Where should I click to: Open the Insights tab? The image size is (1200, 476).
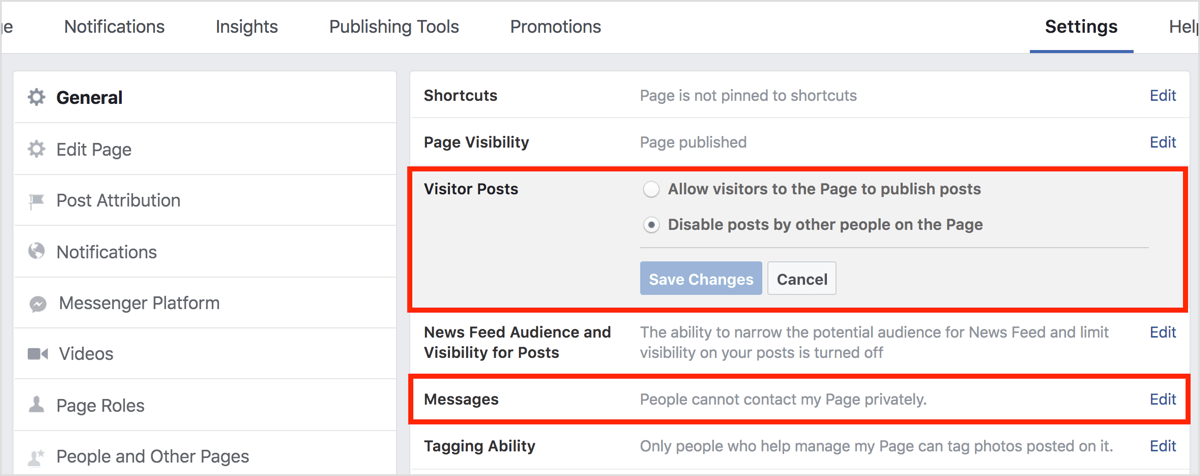tap(247, 27)
